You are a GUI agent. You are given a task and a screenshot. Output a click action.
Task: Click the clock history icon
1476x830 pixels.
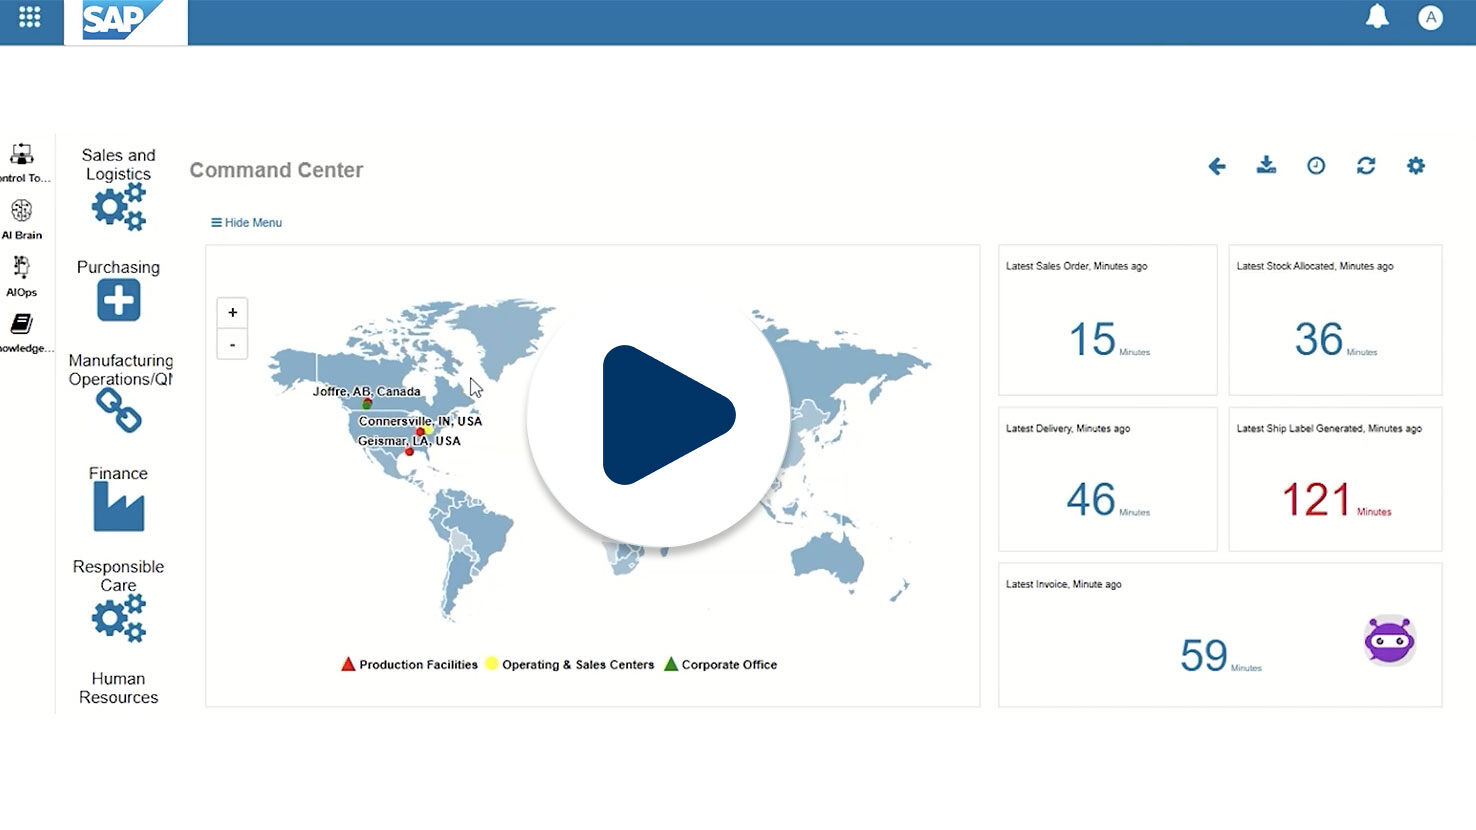pyautogui.click(x=1316, y=166)
